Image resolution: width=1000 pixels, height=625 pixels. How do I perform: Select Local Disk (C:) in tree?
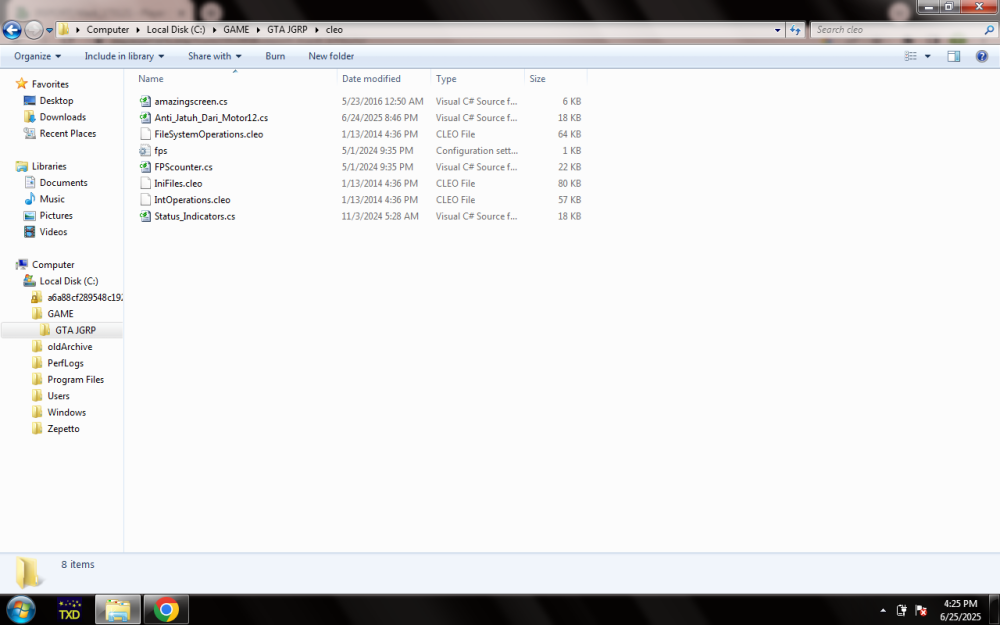tap(69, 281)
